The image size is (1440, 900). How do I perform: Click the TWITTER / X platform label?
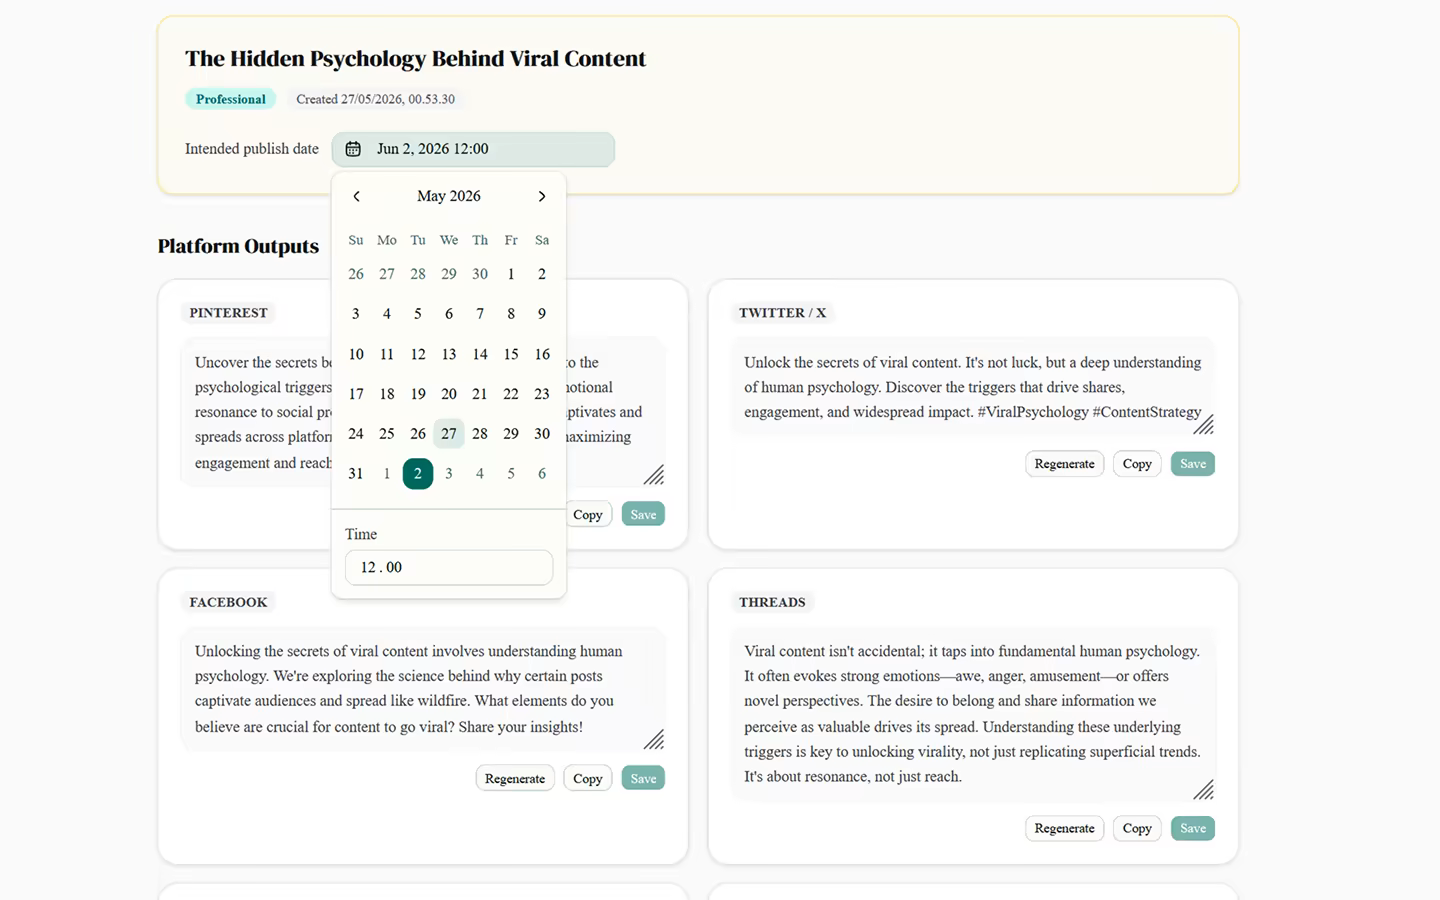(783, 313)
